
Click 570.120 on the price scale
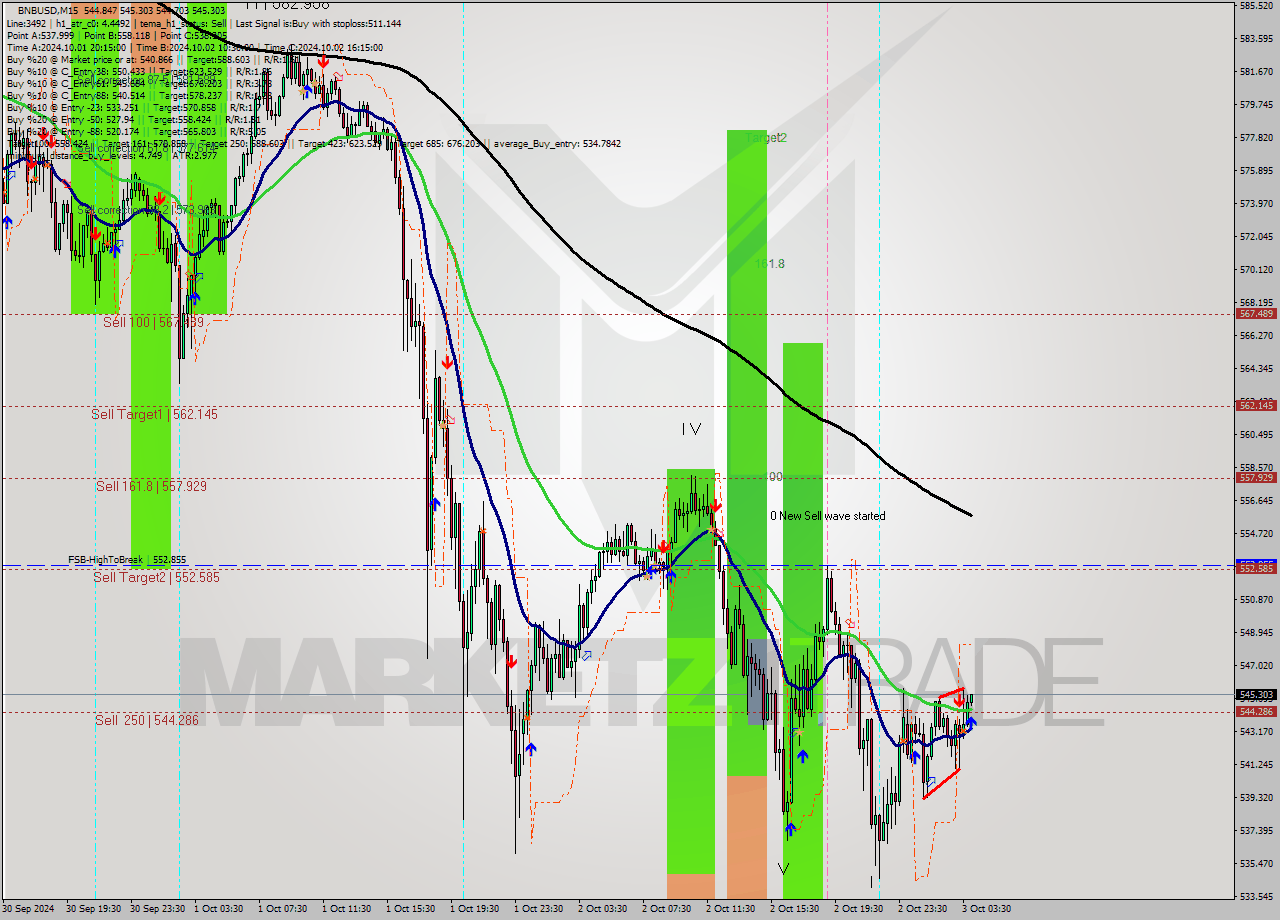[x=1256, y=270]
